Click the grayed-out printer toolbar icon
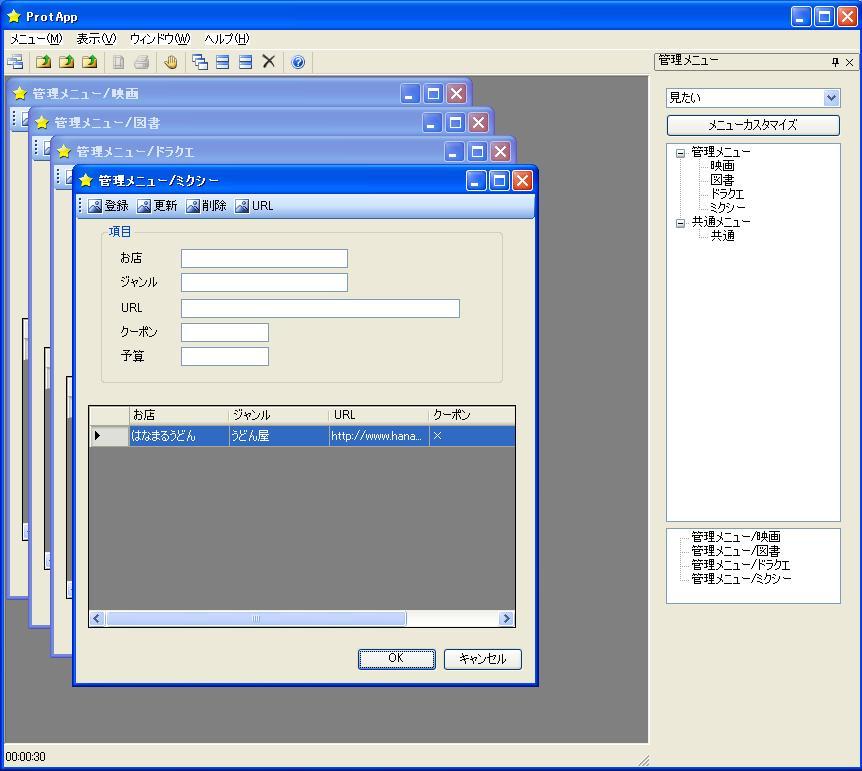 [141, 62]
